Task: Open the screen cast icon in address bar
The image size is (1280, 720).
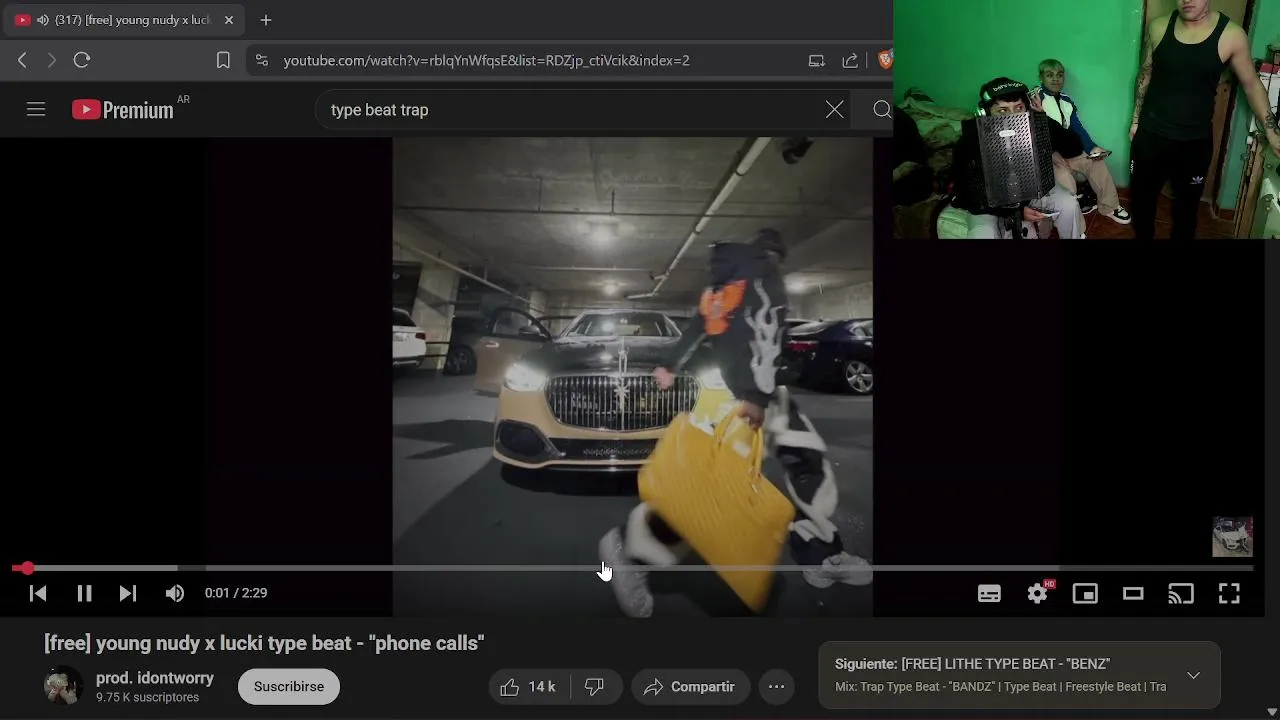Action: click(x=817, y=60)
